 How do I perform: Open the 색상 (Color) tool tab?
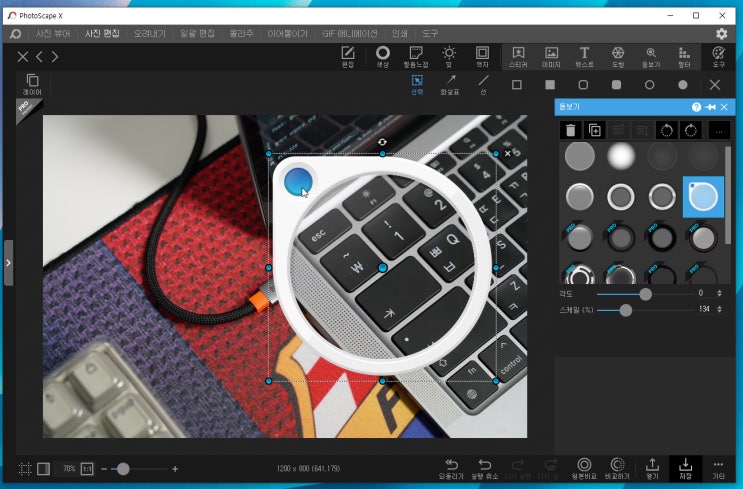click(x=382, y=57)
